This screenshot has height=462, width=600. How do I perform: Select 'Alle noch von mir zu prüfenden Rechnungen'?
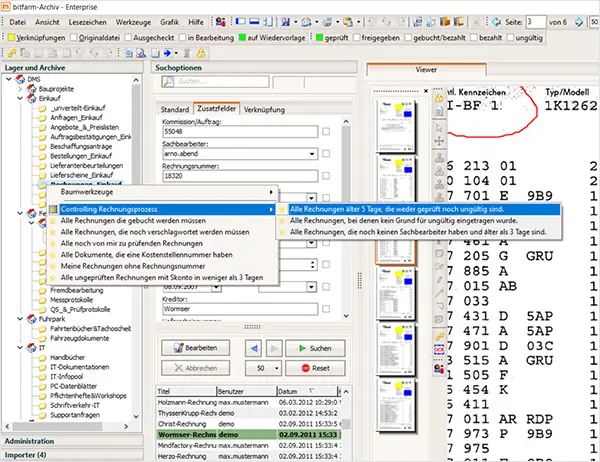pyautogui.click(x=162, y=243)
